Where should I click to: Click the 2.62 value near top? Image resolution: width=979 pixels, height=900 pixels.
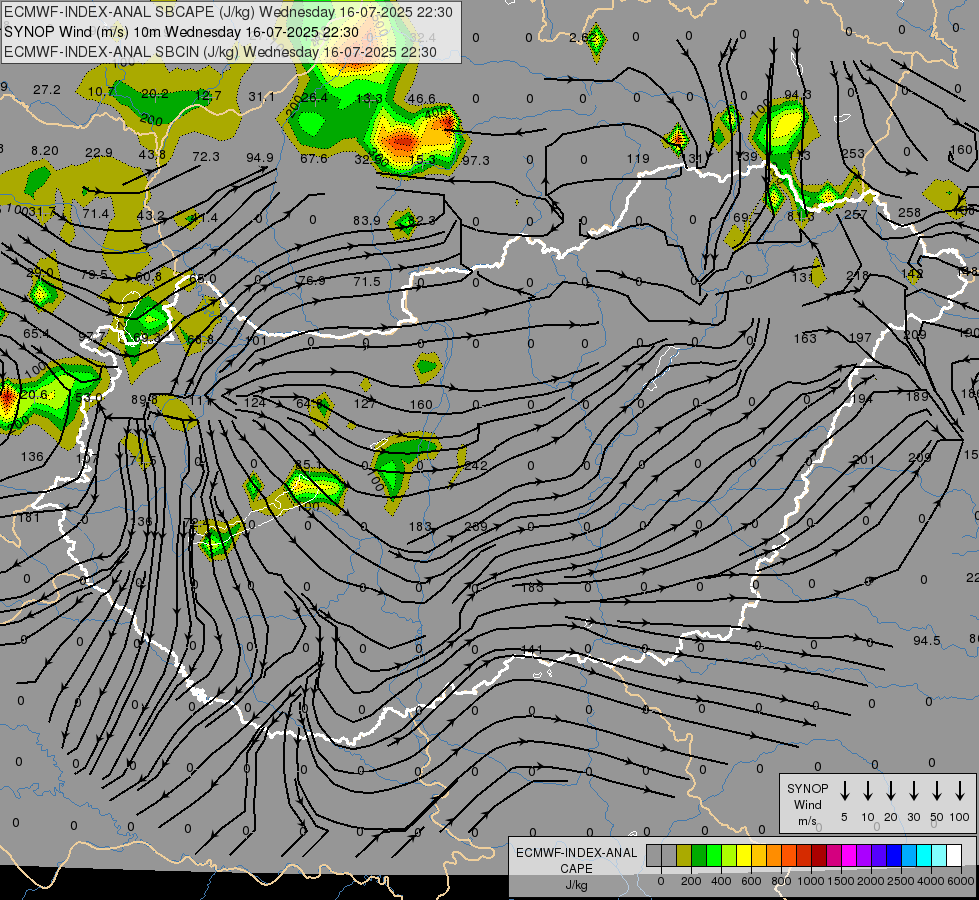pyautogui.click(x=583, y=37)
